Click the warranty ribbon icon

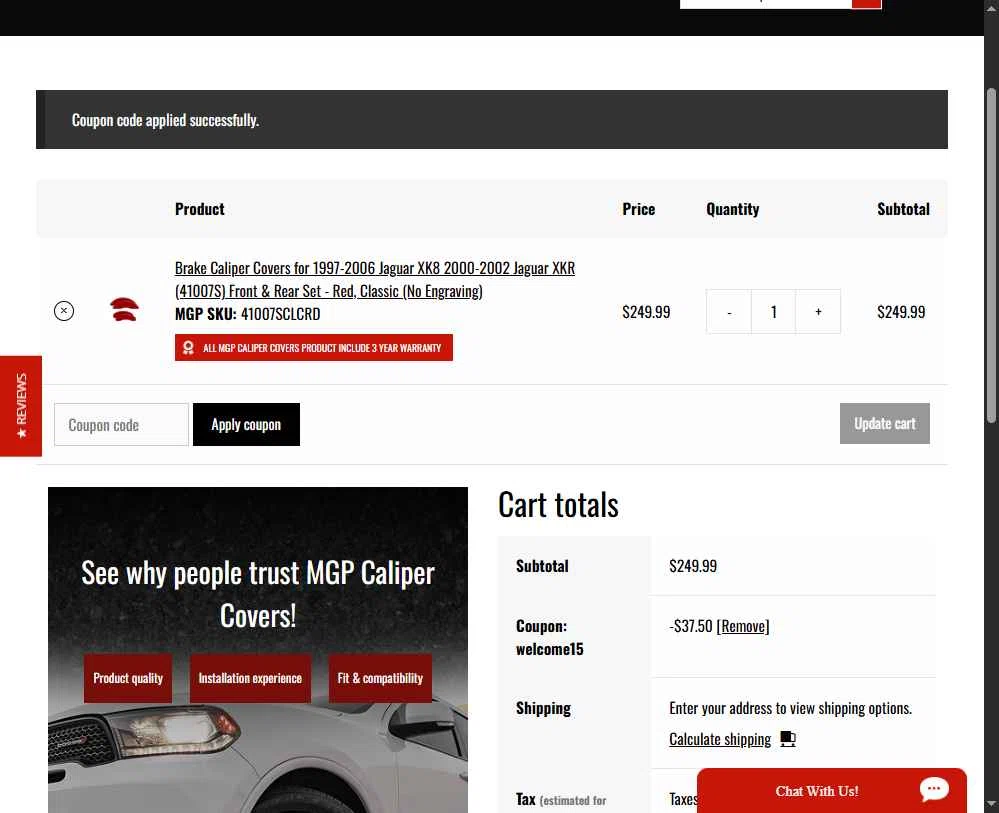point(188,348)
